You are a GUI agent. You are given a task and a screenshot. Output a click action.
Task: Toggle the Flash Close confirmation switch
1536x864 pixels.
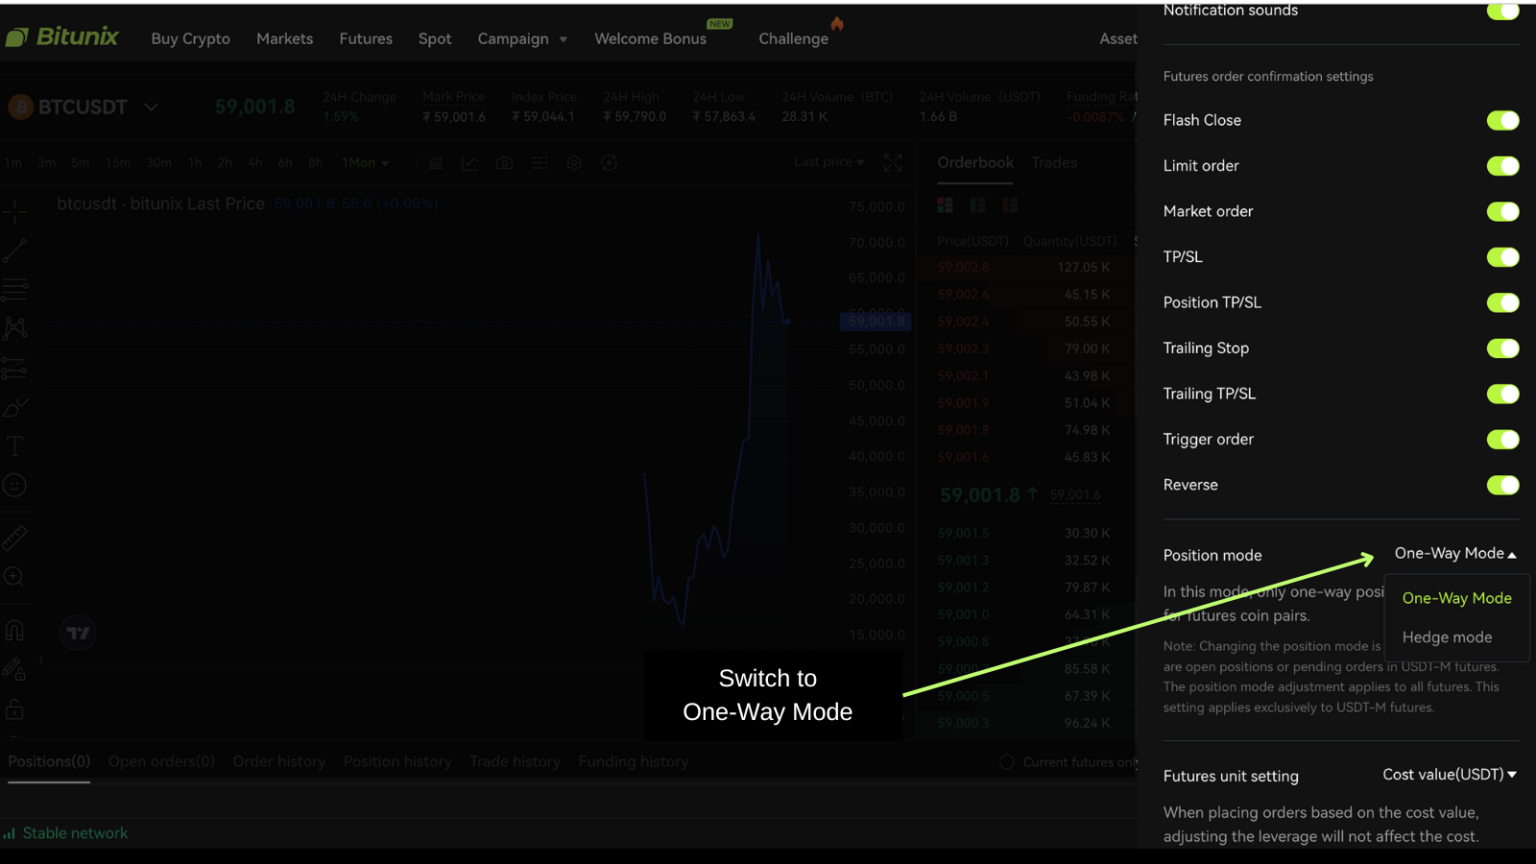pos(1502,120)
